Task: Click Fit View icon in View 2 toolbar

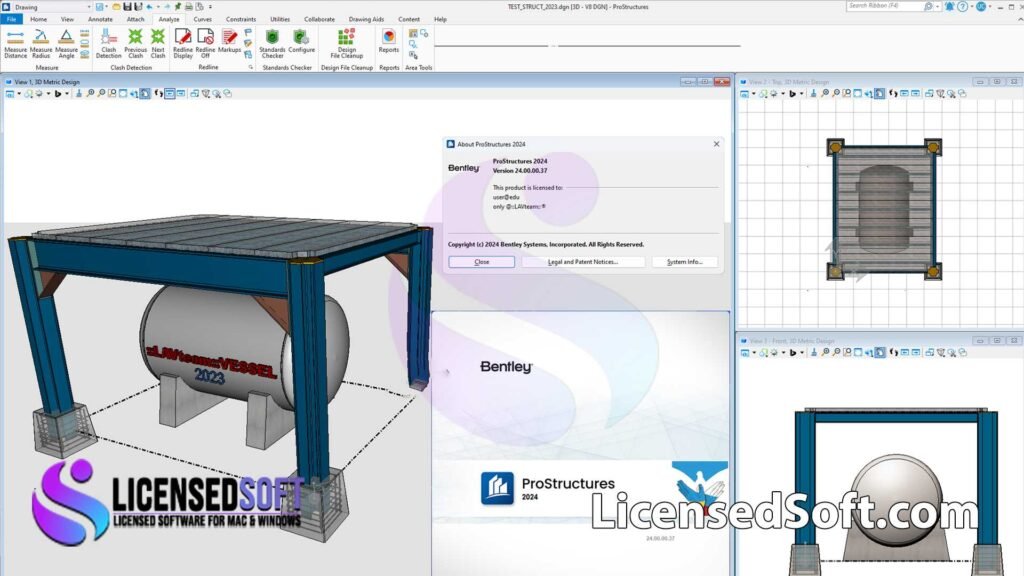Action: coord(857,93)
